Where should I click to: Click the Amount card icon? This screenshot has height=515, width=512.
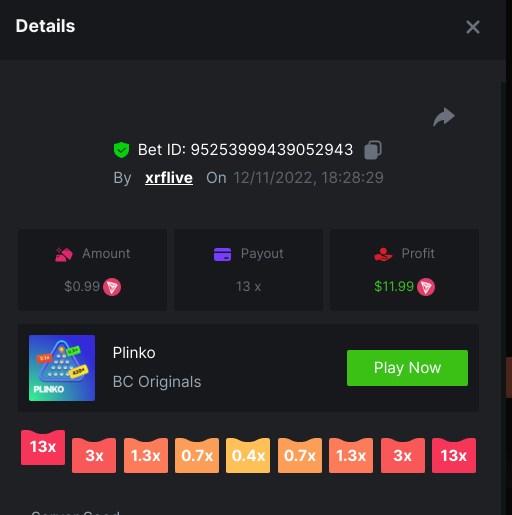[x=64, y=255]
